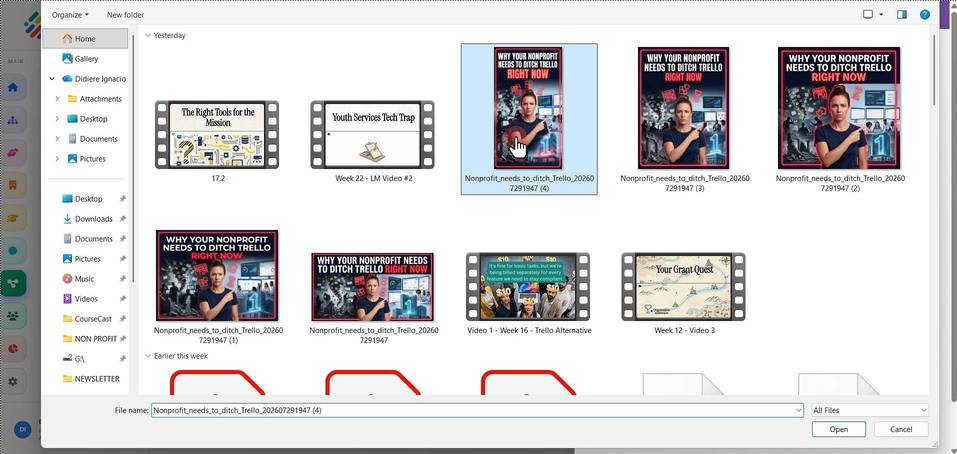
Task: Click the teal circle icon in background sidebar
Action: (13, 251)
